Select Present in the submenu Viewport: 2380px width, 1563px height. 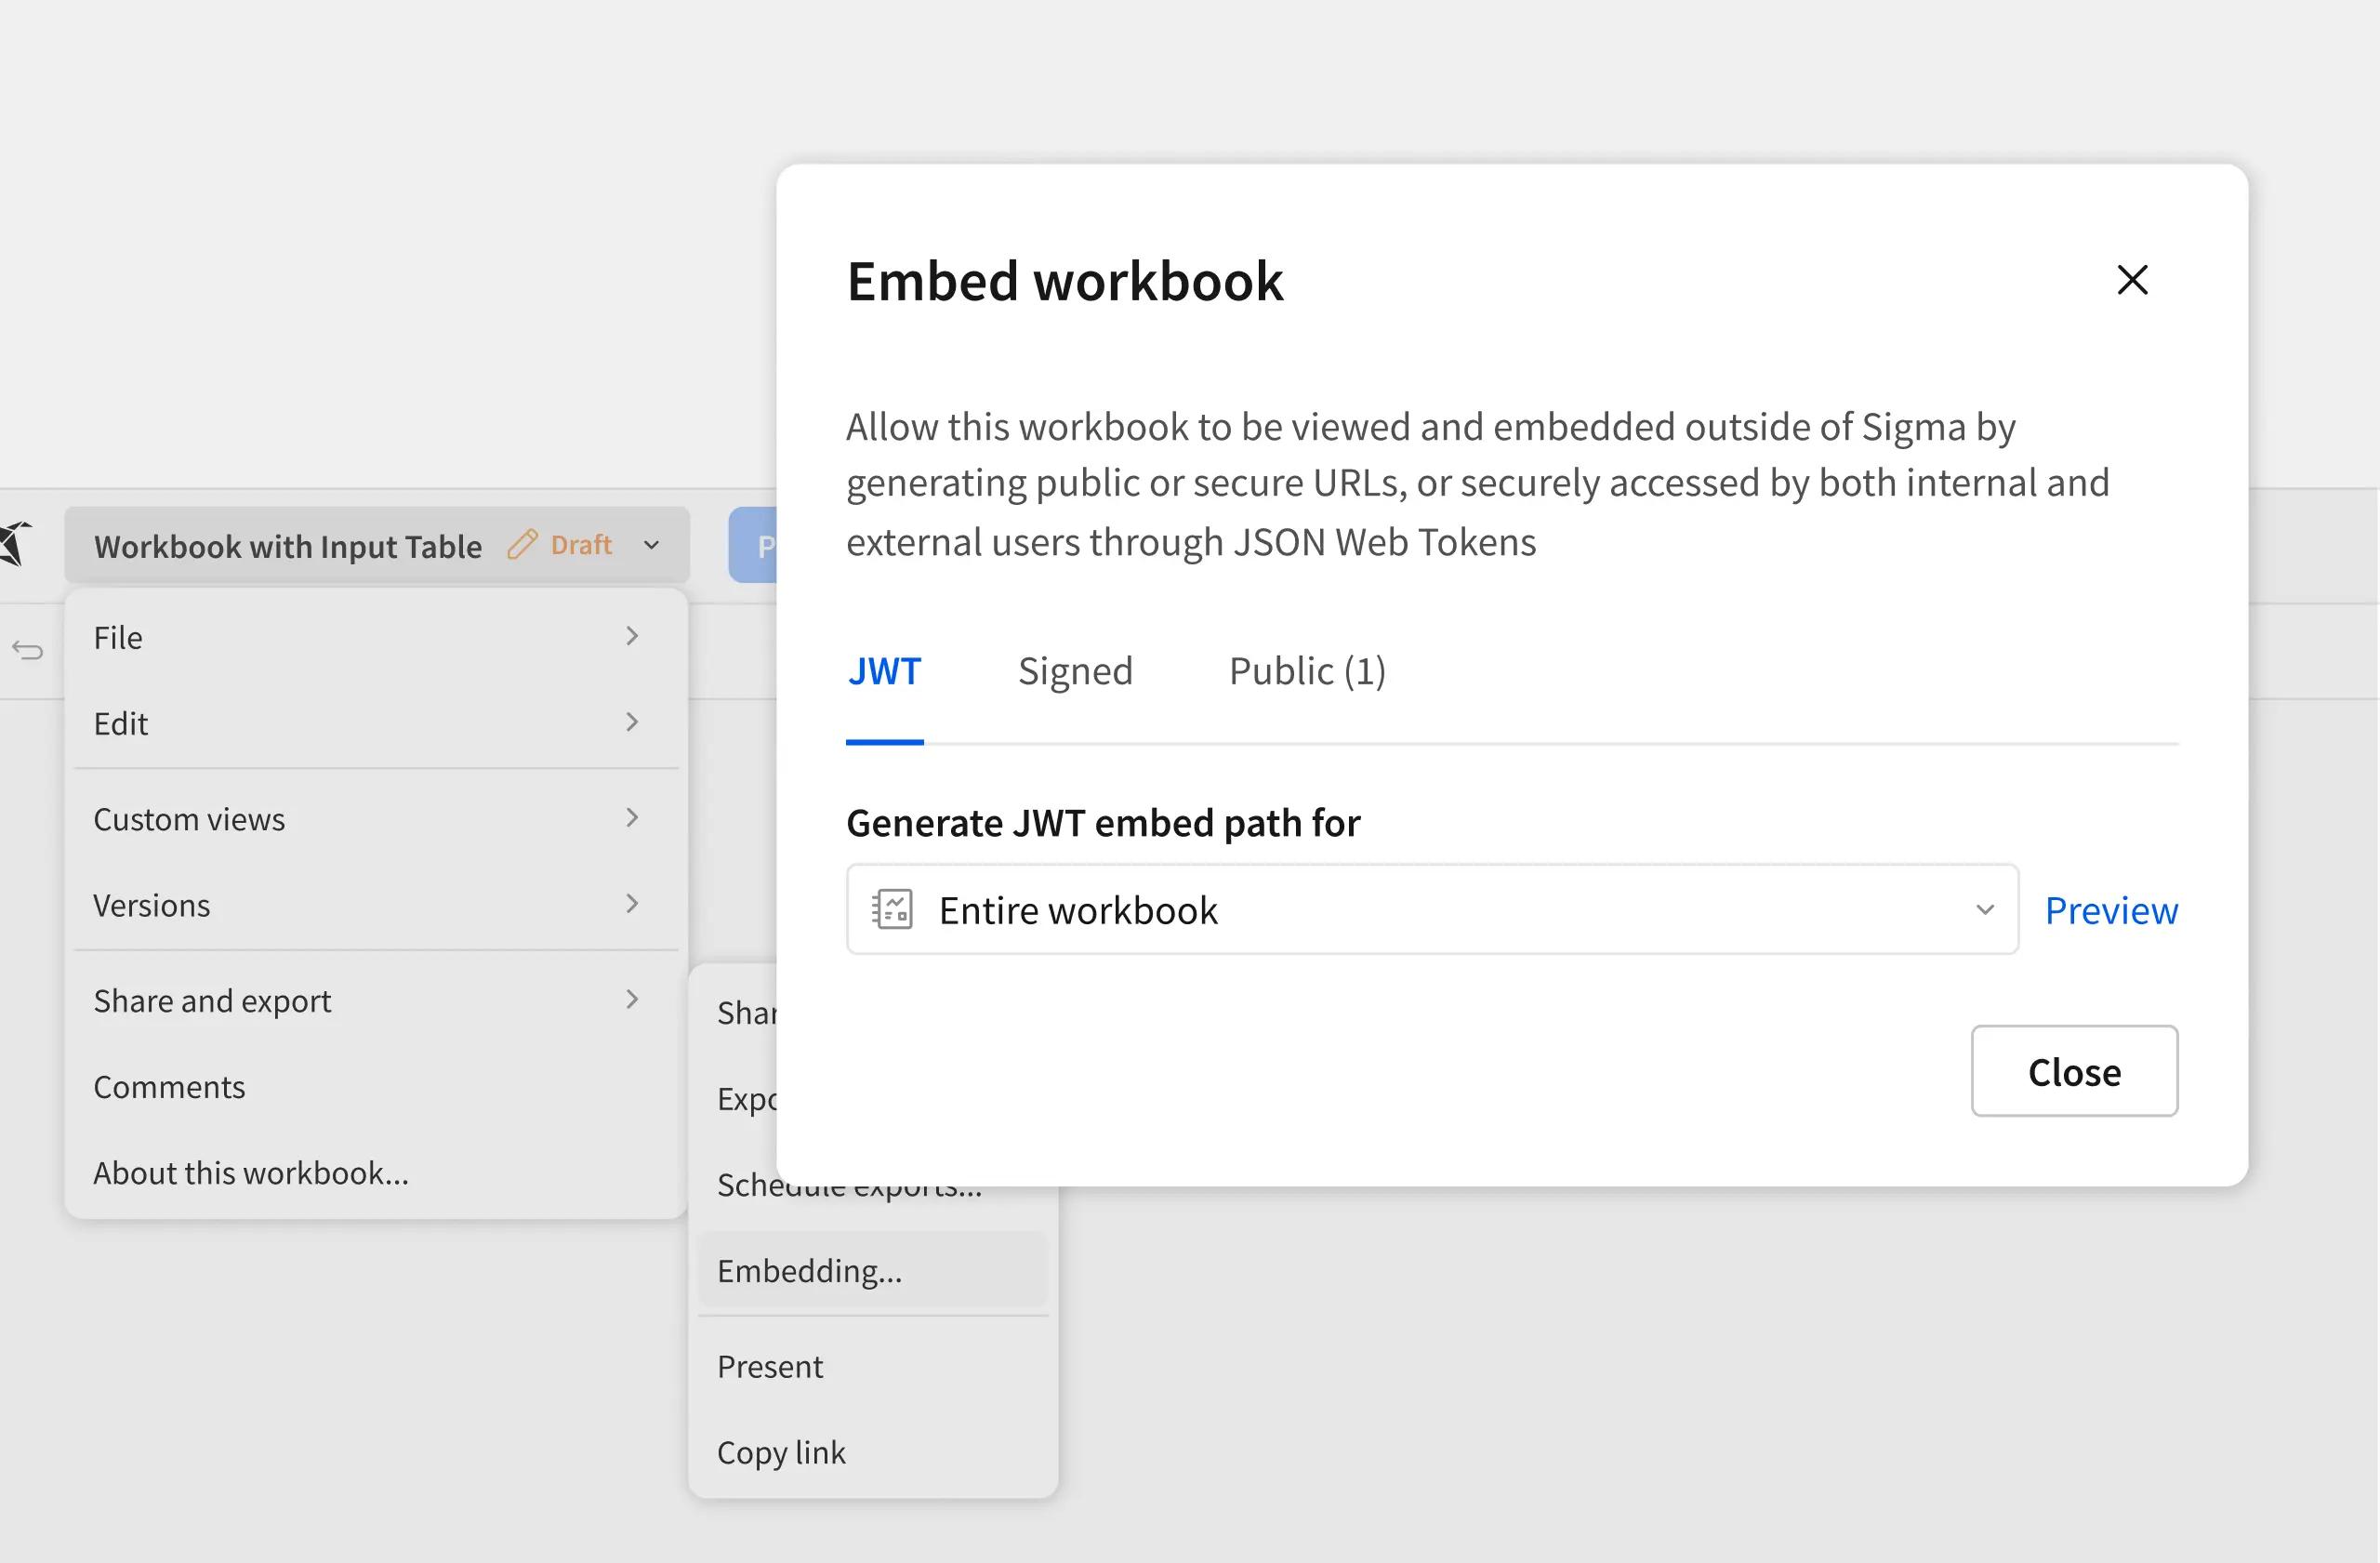[x=873, y=1366]
